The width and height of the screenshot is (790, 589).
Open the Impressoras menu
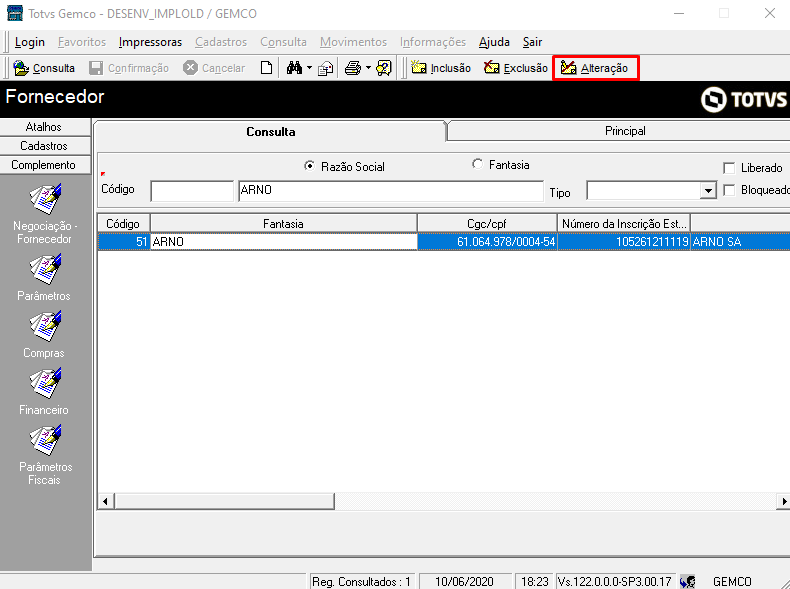coord(150,42)
